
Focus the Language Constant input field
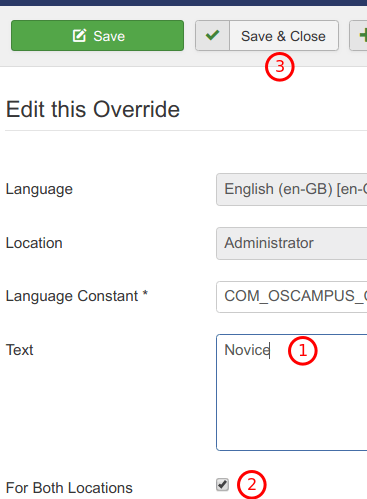pyautogui.click(x=292, y=297)
